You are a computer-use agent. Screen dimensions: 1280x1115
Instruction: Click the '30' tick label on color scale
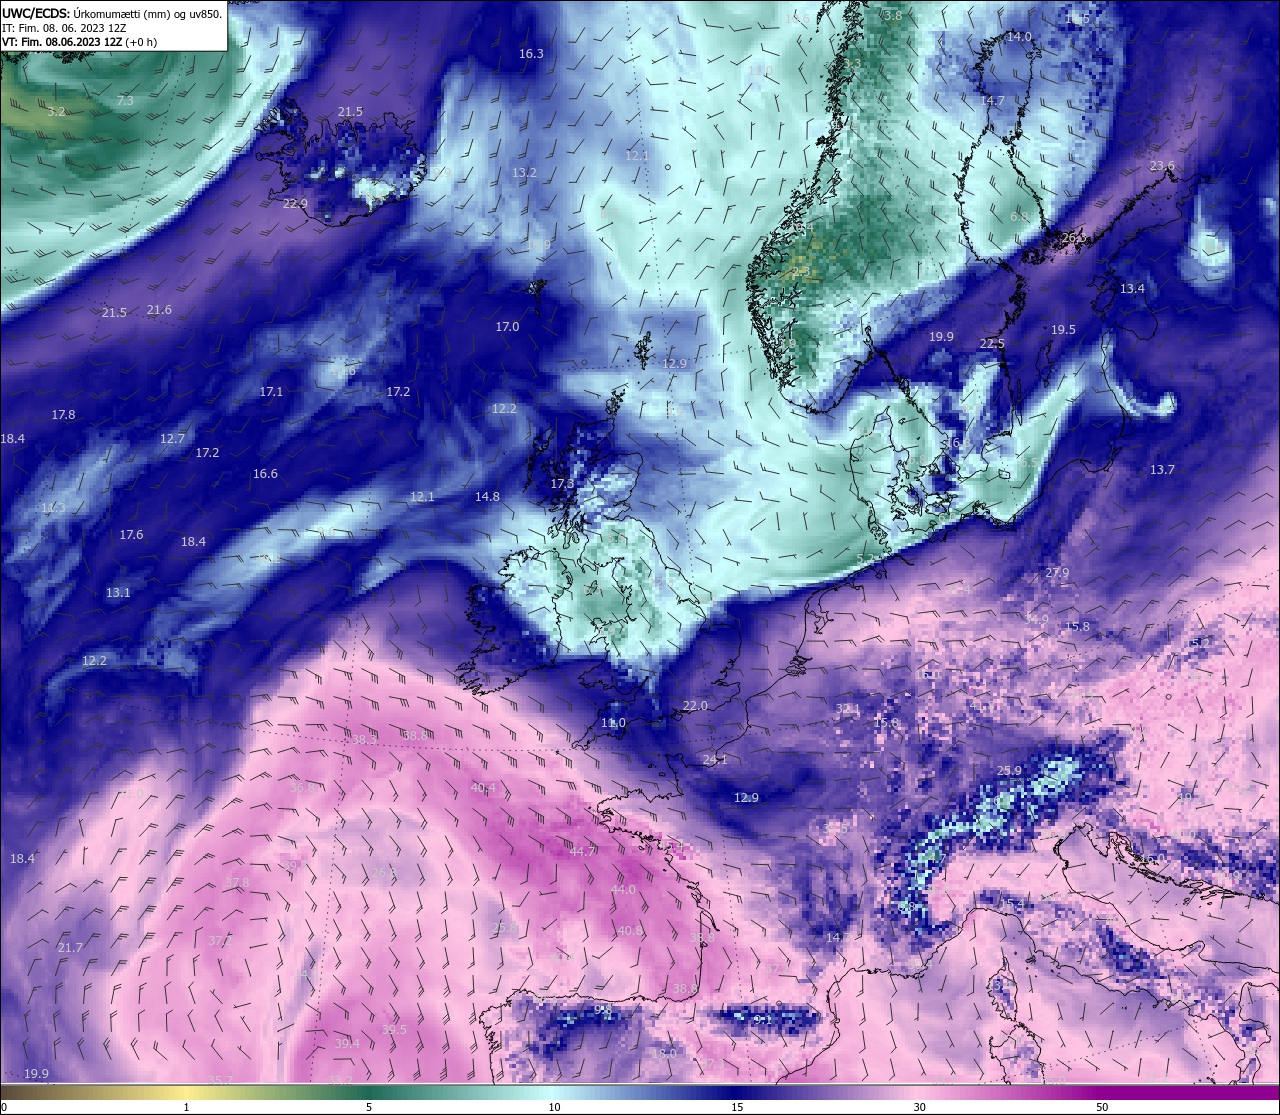click(919, 1107)
